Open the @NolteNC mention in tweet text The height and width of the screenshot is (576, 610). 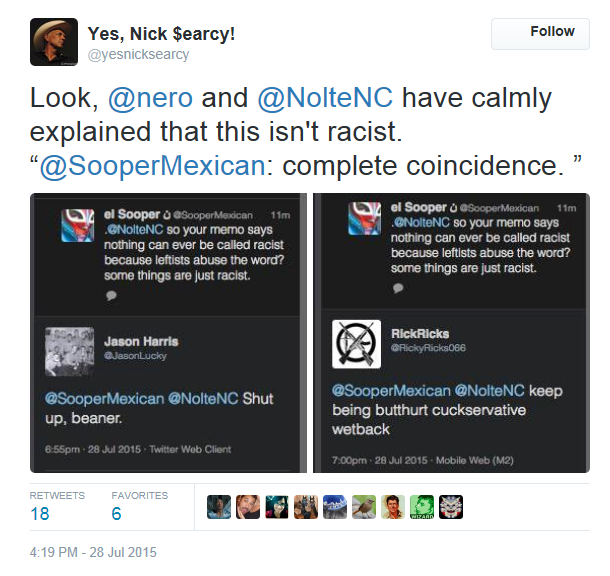click(325, 97)
